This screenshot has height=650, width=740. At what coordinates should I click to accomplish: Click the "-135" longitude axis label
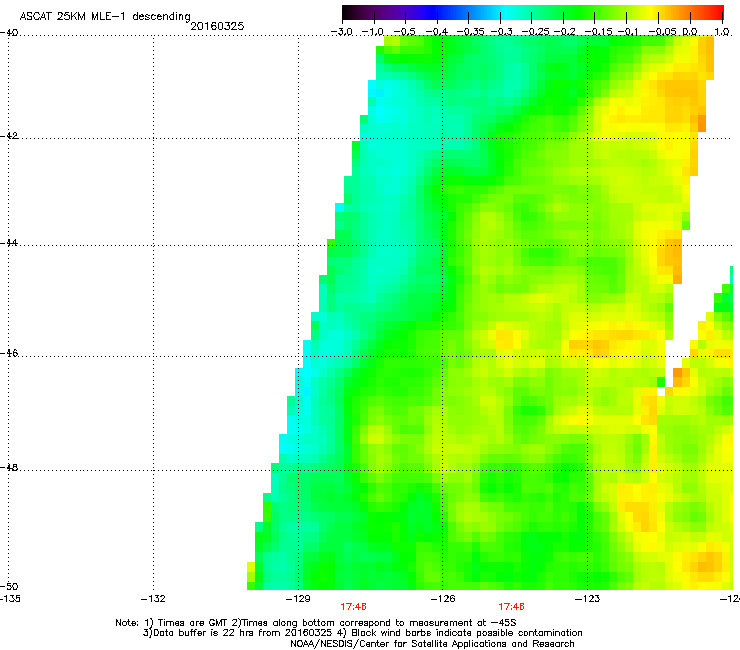tap(10, 599)
